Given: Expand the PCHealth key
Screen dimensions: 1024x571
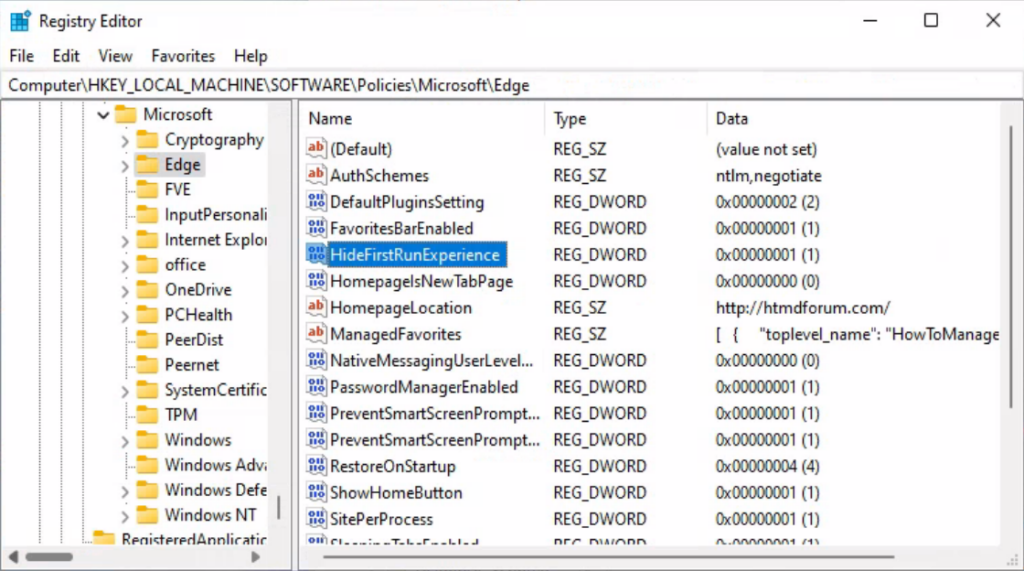Looking at the screenshot, I should [x=125, y=316].
